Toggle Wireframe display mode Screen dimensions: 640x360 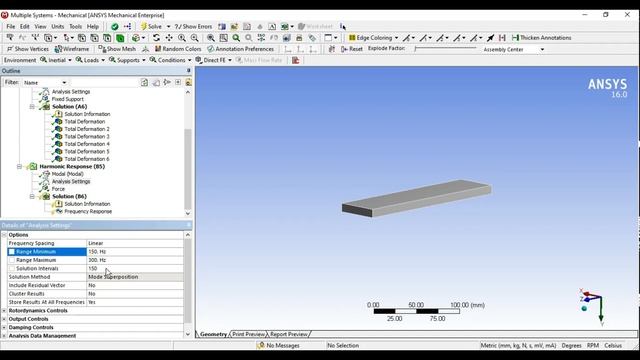click(x=71, y=49)
